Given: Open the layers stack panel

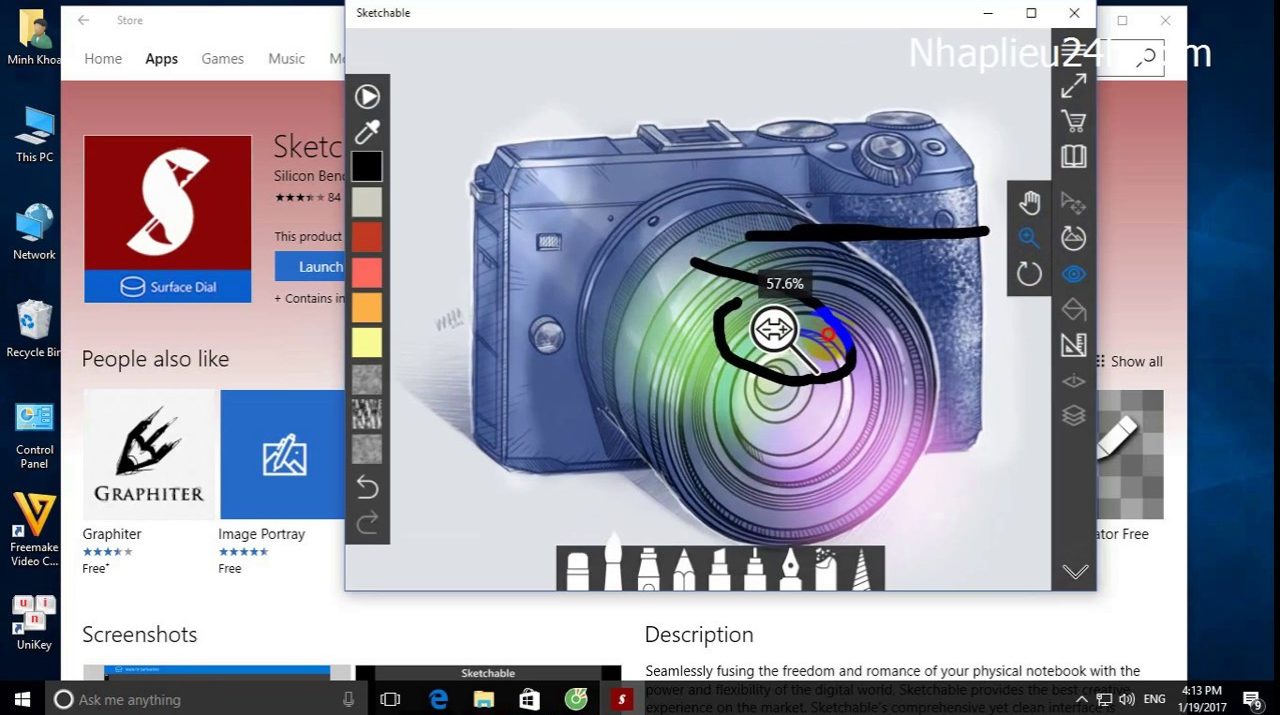Looking at the screenshot, I should [1074, 415].
